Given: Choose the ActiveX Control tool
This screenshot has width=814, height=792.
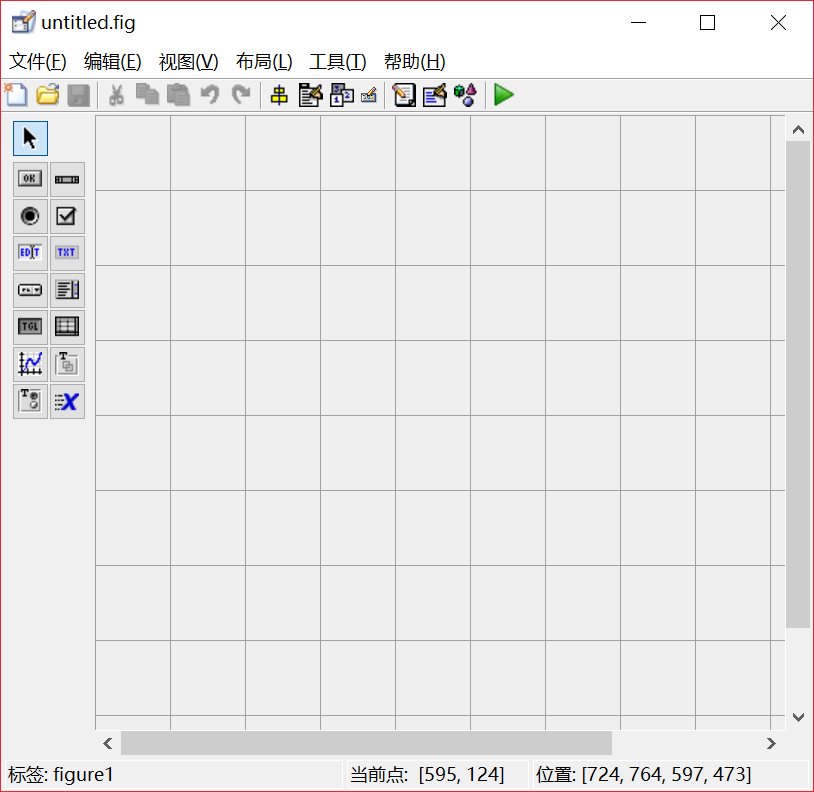Looking at the screenshot, I should pos(67,401).
